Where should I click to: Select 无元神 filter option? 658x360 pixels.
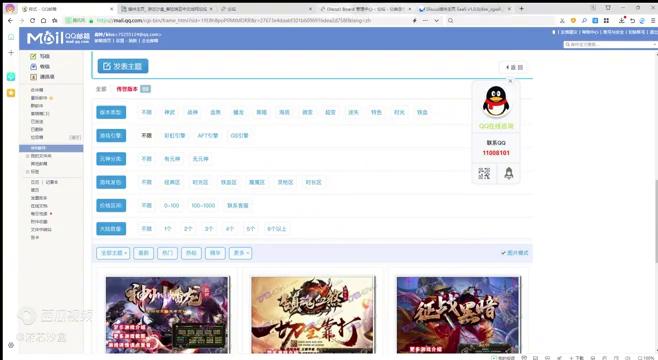[x=200, y=159]
